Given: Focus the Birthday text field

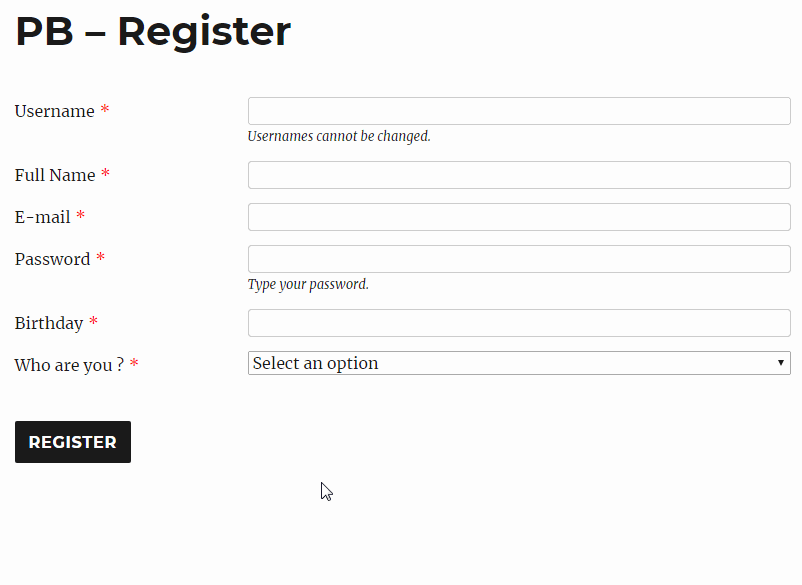Looking at the screenshot, I should [519, 323].
